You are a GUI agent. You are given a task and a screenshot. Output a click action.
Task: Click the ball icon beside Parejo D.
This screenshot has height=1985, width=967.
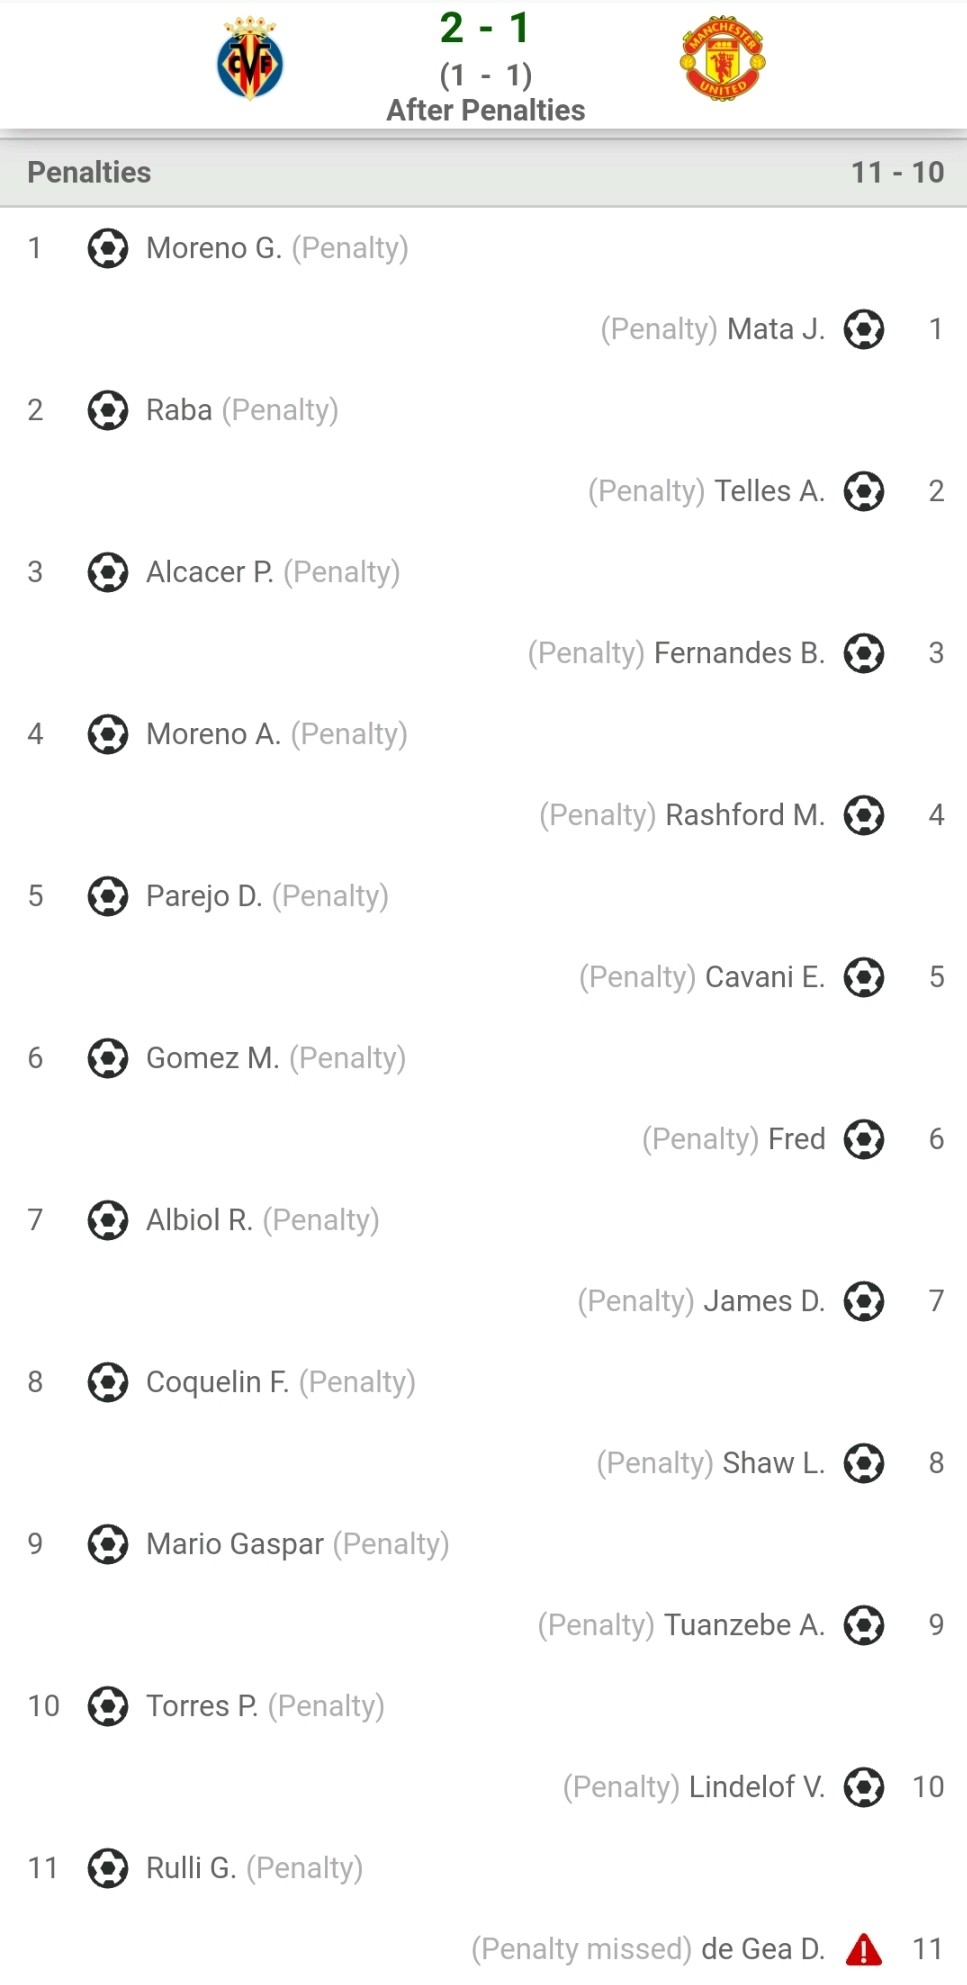[108, 896]
